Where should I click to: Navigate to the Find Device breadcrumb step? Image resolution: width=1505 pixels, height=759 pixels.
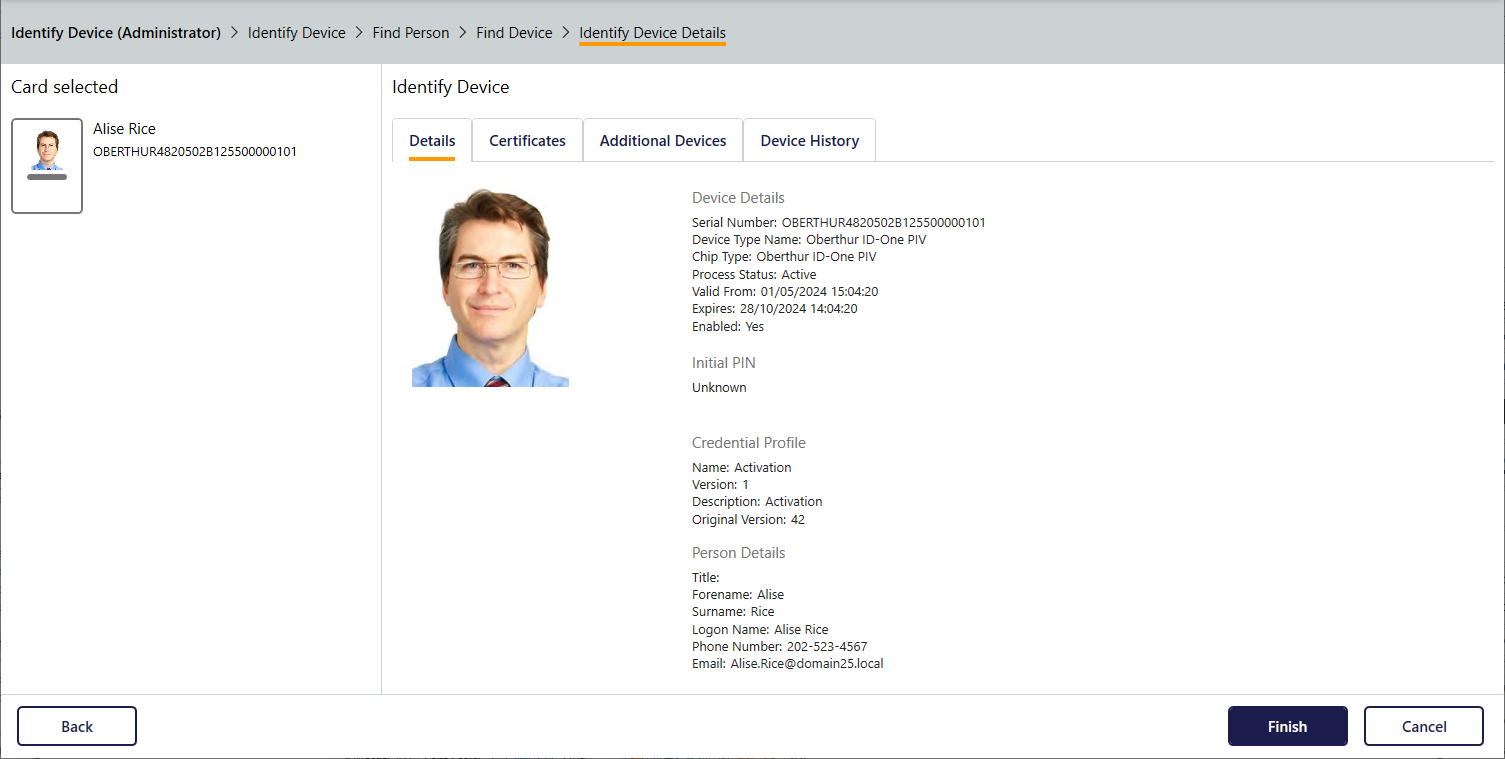coord(514,33)
